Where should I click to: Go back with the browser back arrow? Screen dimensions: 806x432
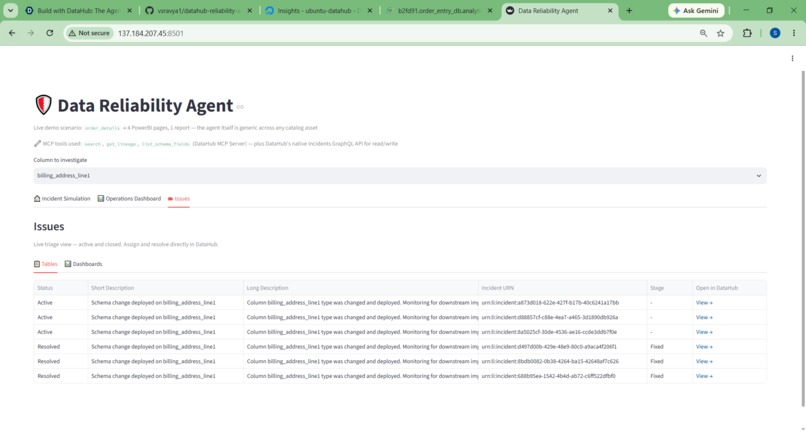point(12,33)
